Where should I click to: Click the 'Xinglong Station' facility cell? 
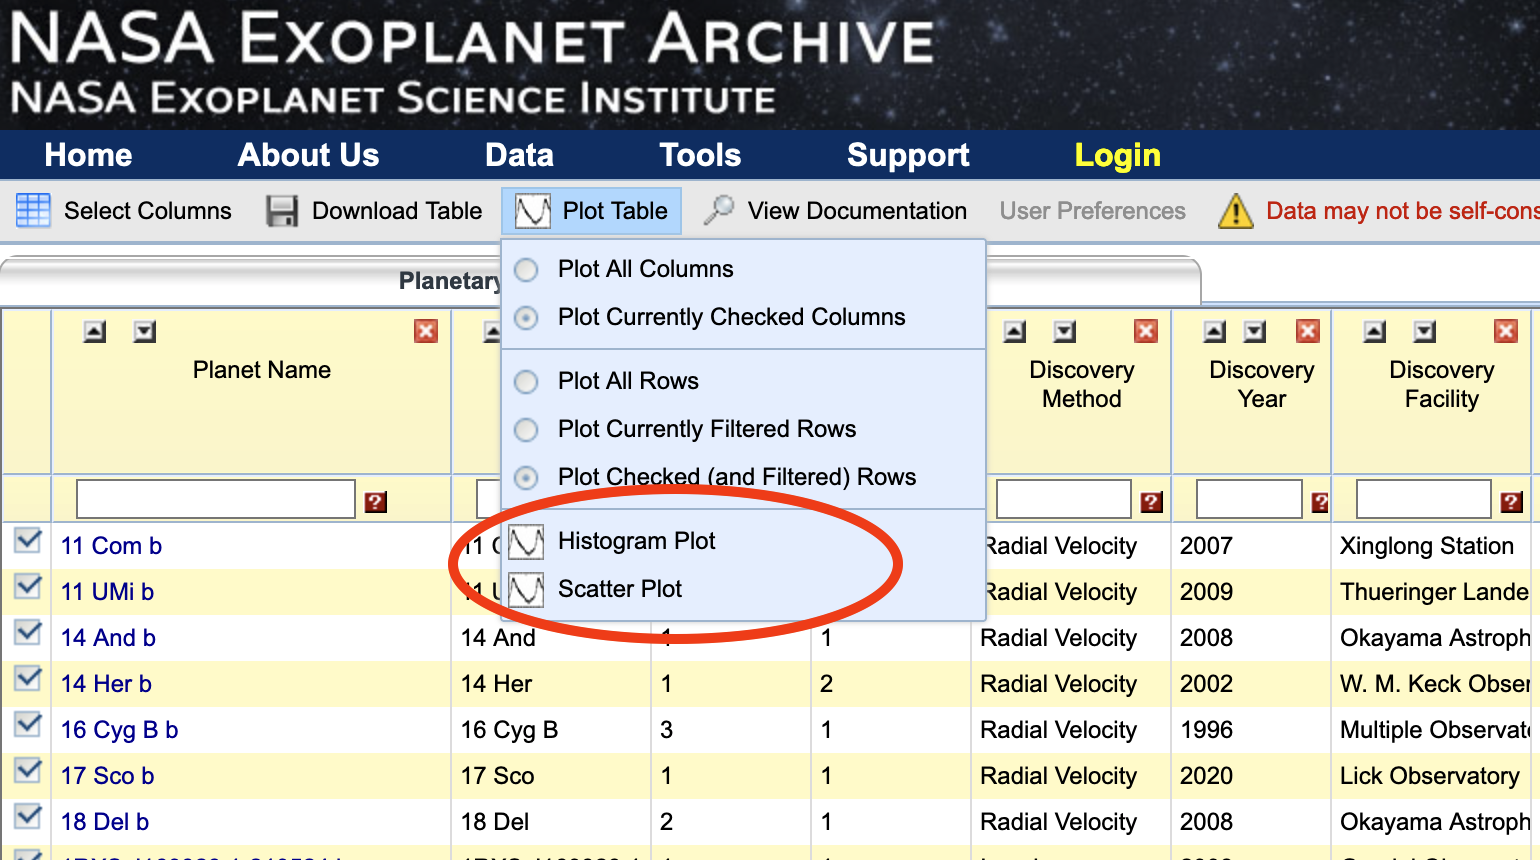(1427, 546)
